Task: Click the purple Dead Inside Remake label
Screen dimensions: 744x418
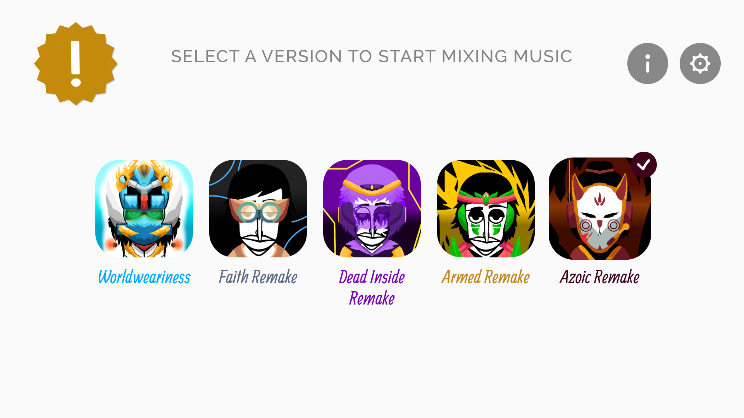Action: point(372,288)
